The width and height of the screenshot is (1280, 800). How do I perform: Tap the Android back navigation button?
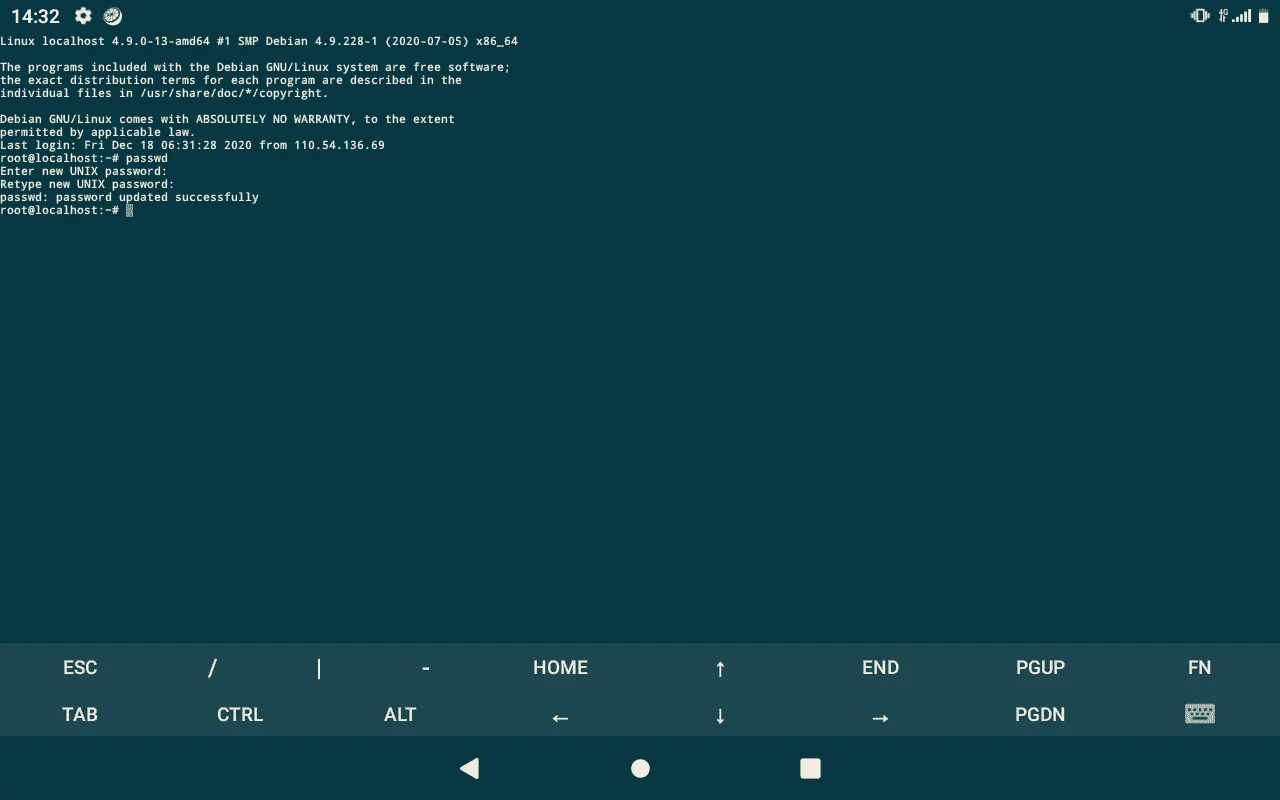pos(470,768)
